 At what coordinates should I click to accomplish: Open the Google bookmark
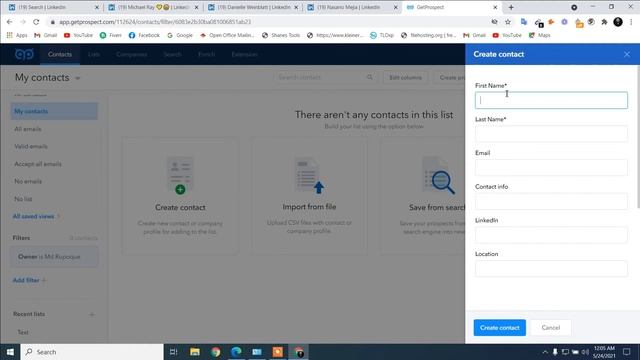point(180,35)
